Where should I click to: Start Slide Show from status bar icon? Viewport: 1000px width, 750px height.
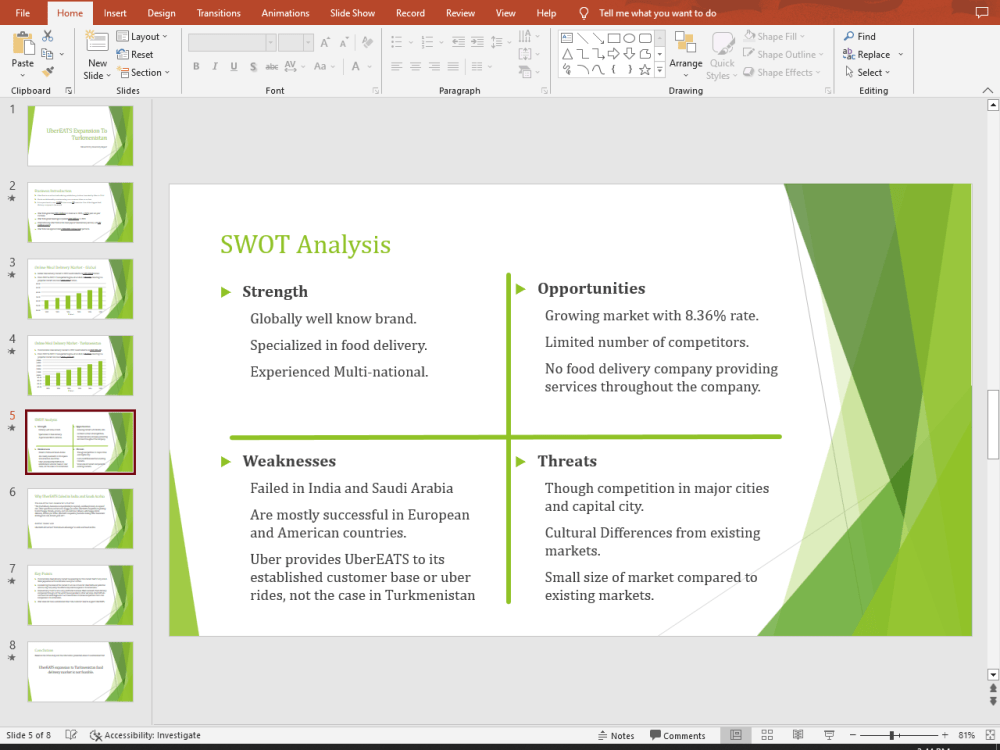829,735
